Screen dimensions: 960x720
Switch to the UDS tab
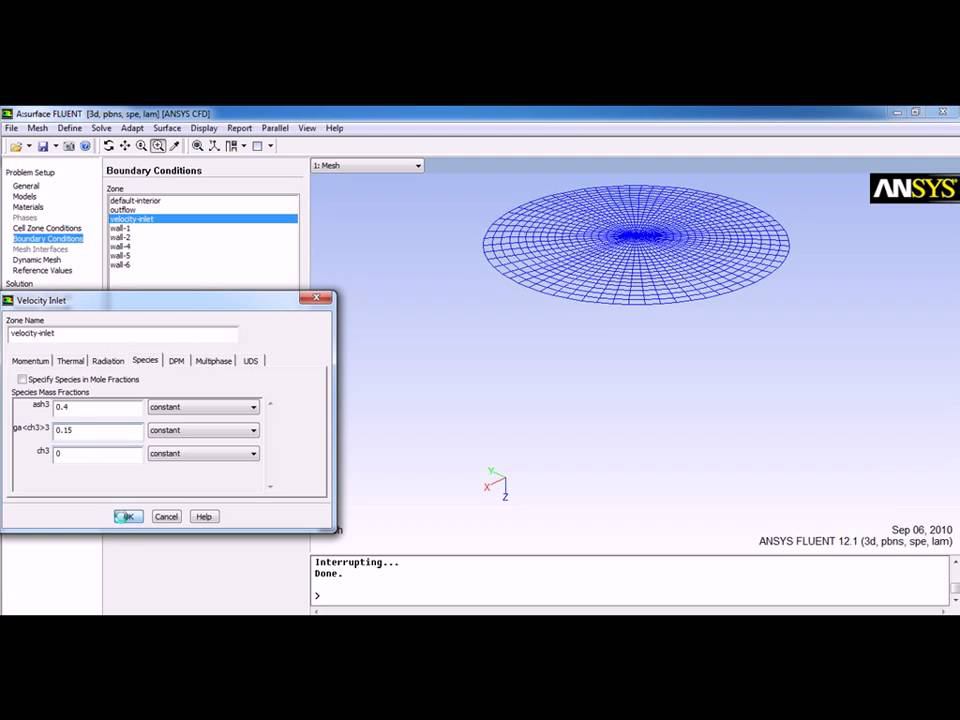coord(250,361)
